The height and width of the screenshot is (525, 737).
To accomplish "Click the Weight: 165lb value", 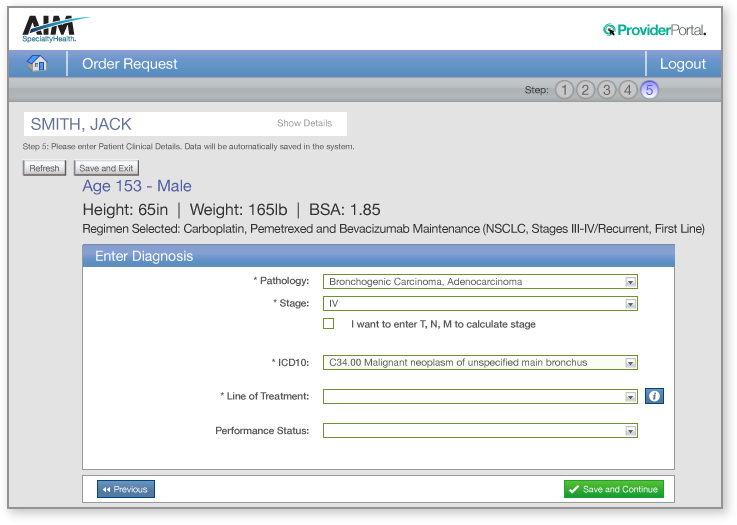I will pyautogui.click(x=238, y=210).
